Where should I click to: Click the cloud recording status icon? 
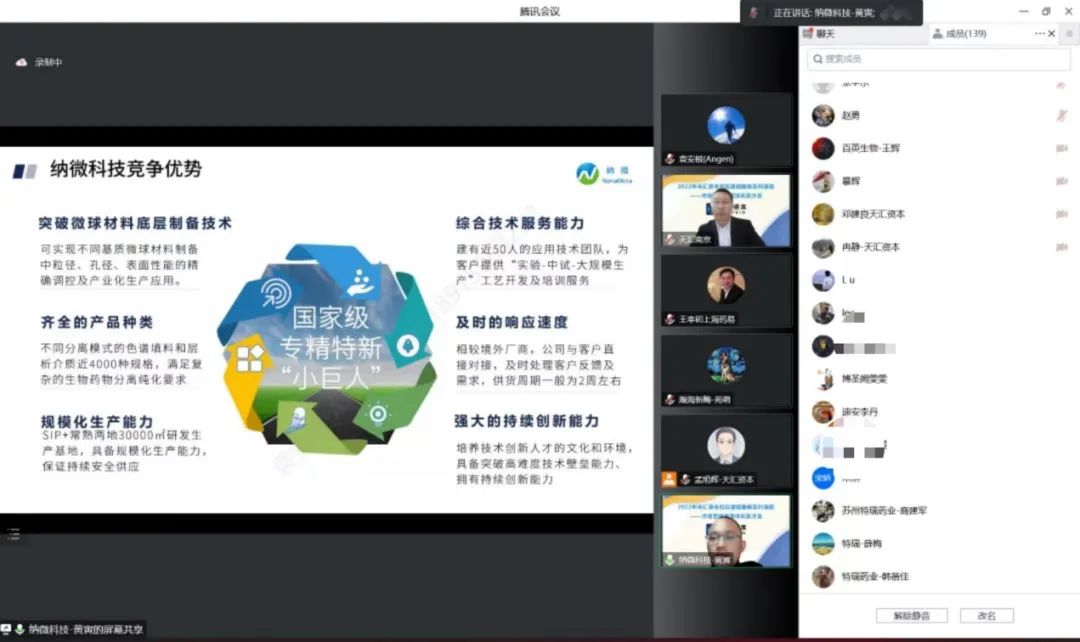tap(21, 62)
